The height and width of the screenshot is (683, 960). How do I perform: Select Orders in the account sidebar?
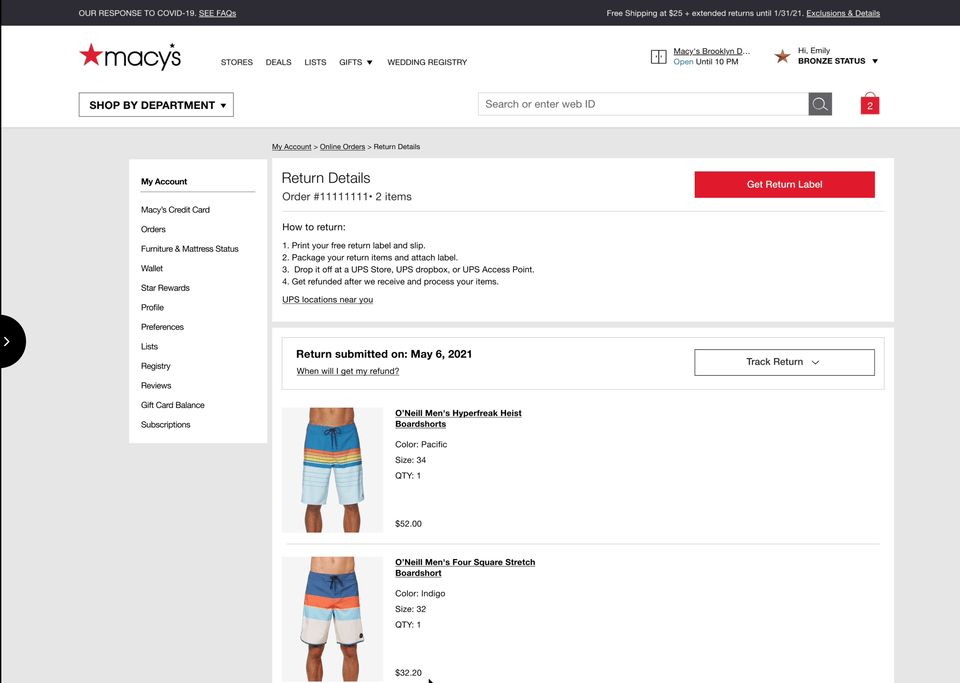coord(153,230)
